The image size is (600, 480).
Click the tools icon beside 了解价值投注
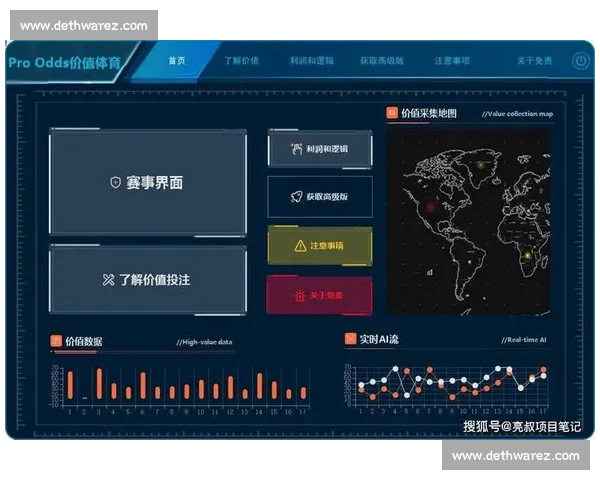point(108,280)
